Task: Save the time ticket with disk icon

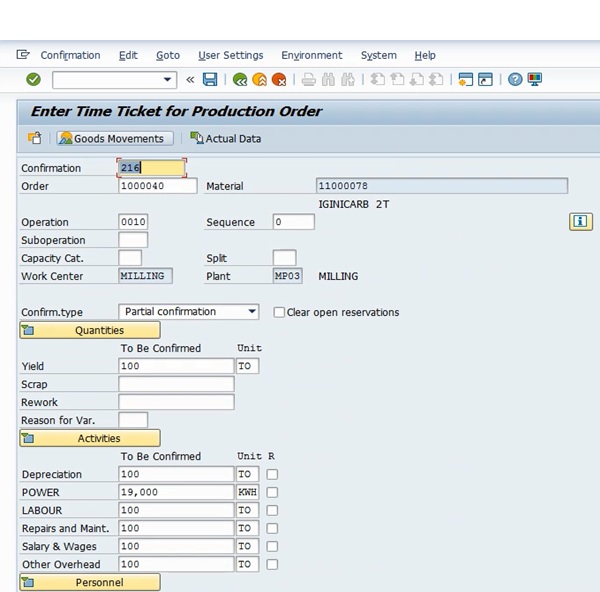Action: pos(210,80)
